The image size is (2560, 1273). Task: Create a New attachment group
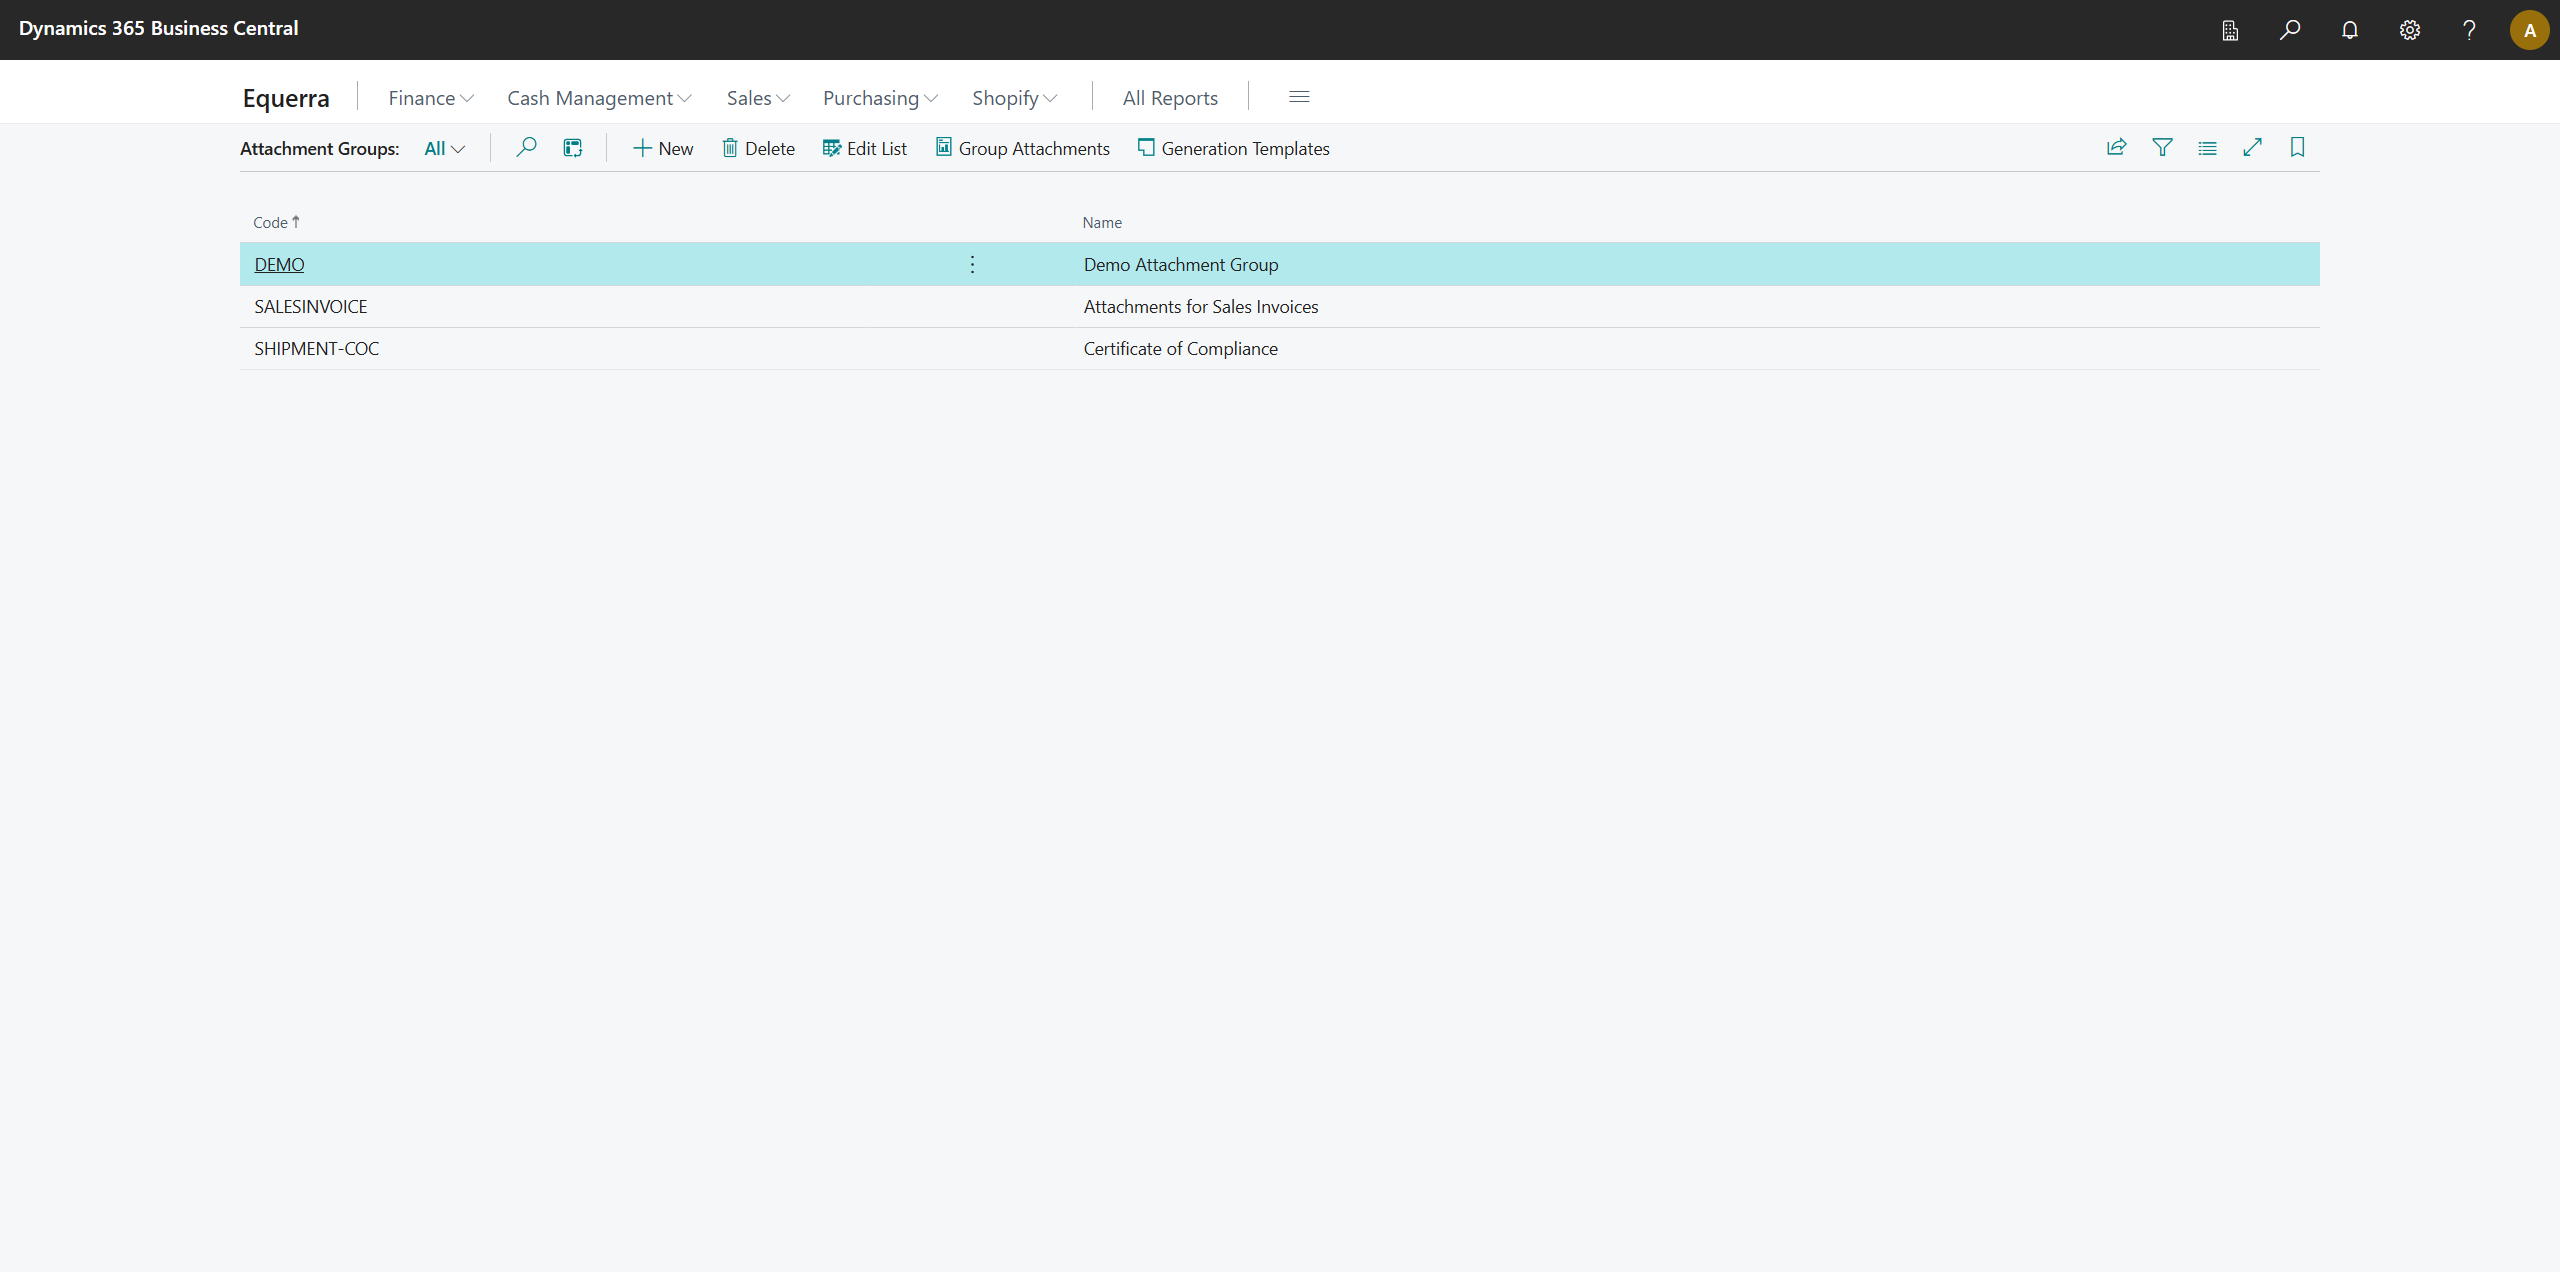pos(663,149)
